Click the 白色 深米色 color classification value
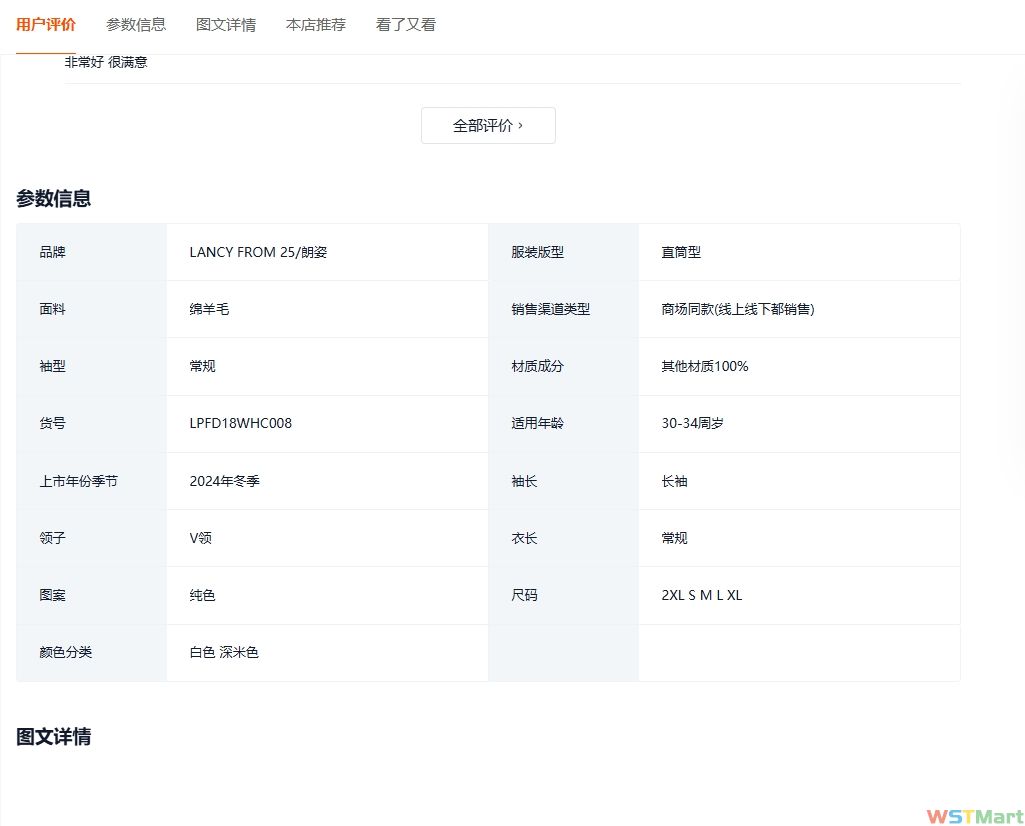The width and height of the screenshot is (1025, 826). point(224,653)
